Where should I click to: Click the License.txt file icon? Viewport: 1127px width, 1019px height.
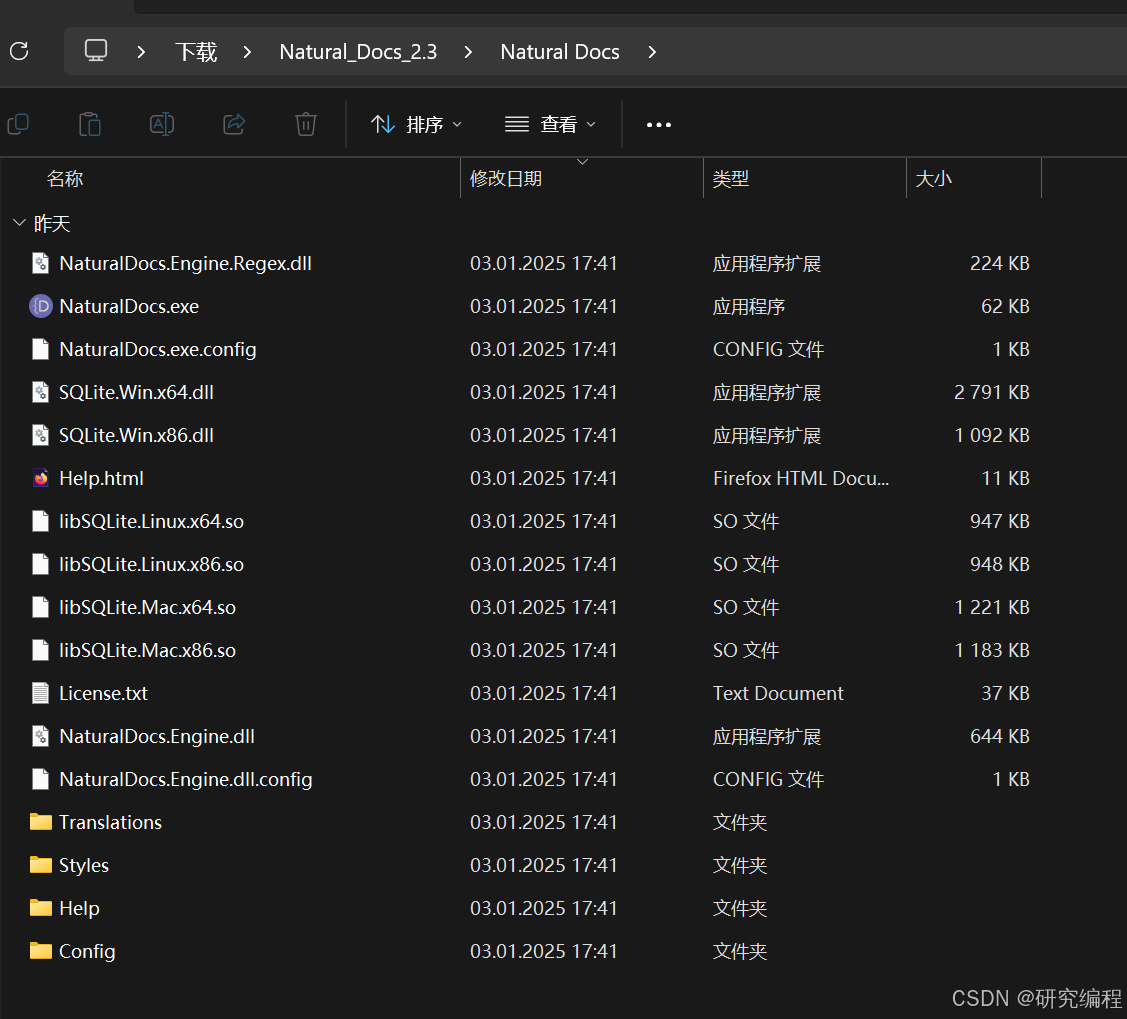click(41, 693)
